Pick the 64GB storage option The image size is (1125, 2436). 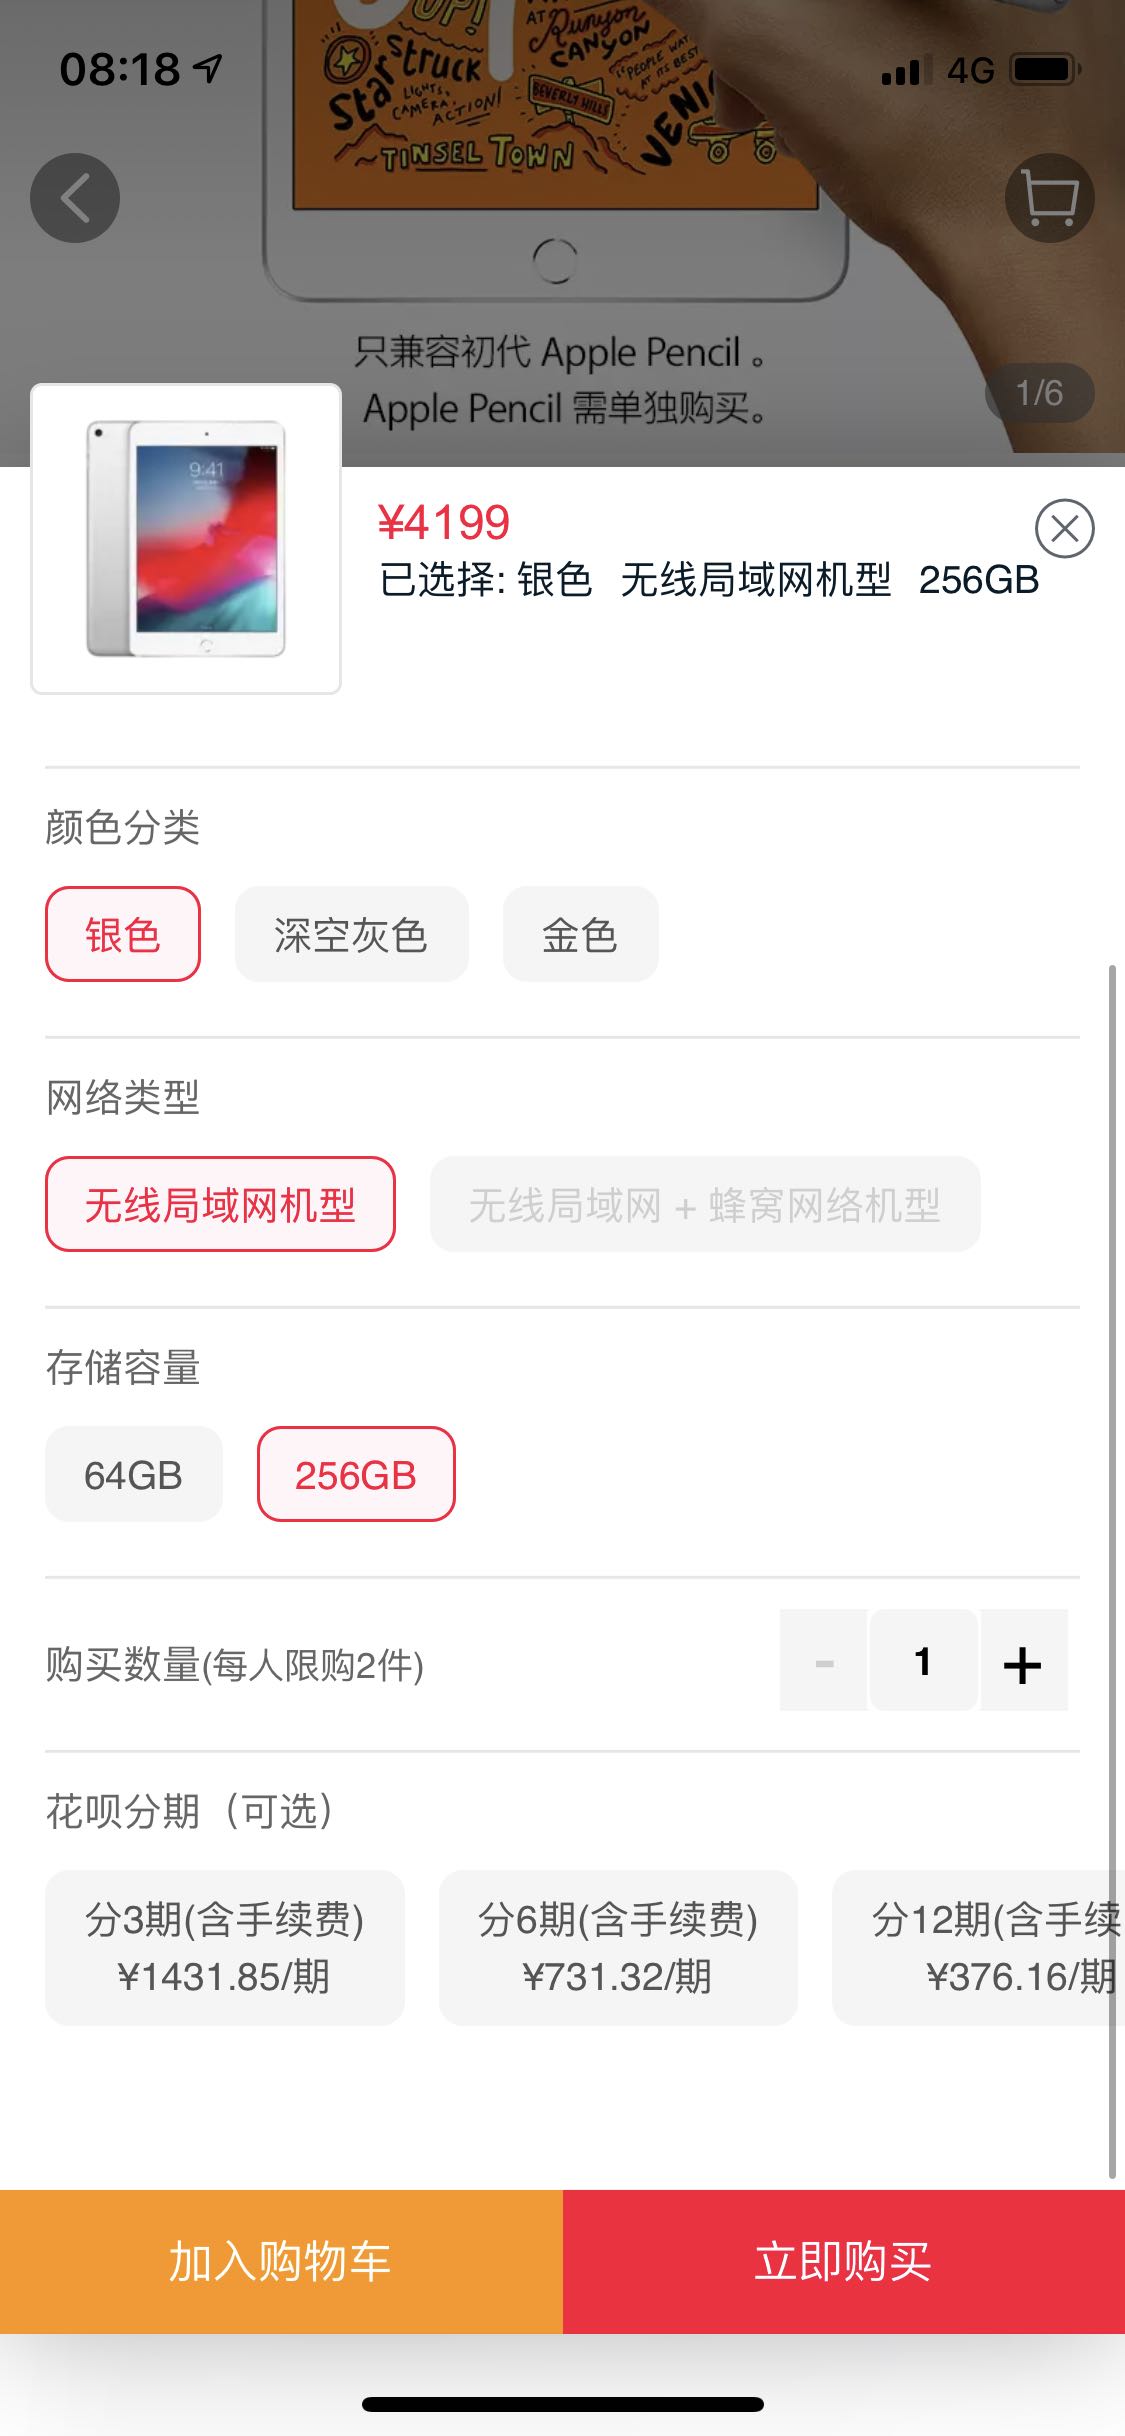point(133,1474)
